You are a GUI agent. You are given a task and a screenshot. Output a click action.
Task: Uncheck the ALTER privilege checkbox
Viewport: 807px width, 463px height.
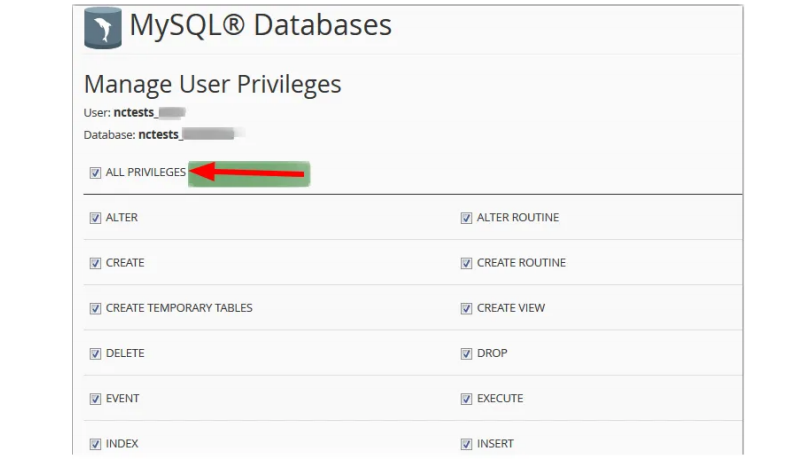(95, 218)
